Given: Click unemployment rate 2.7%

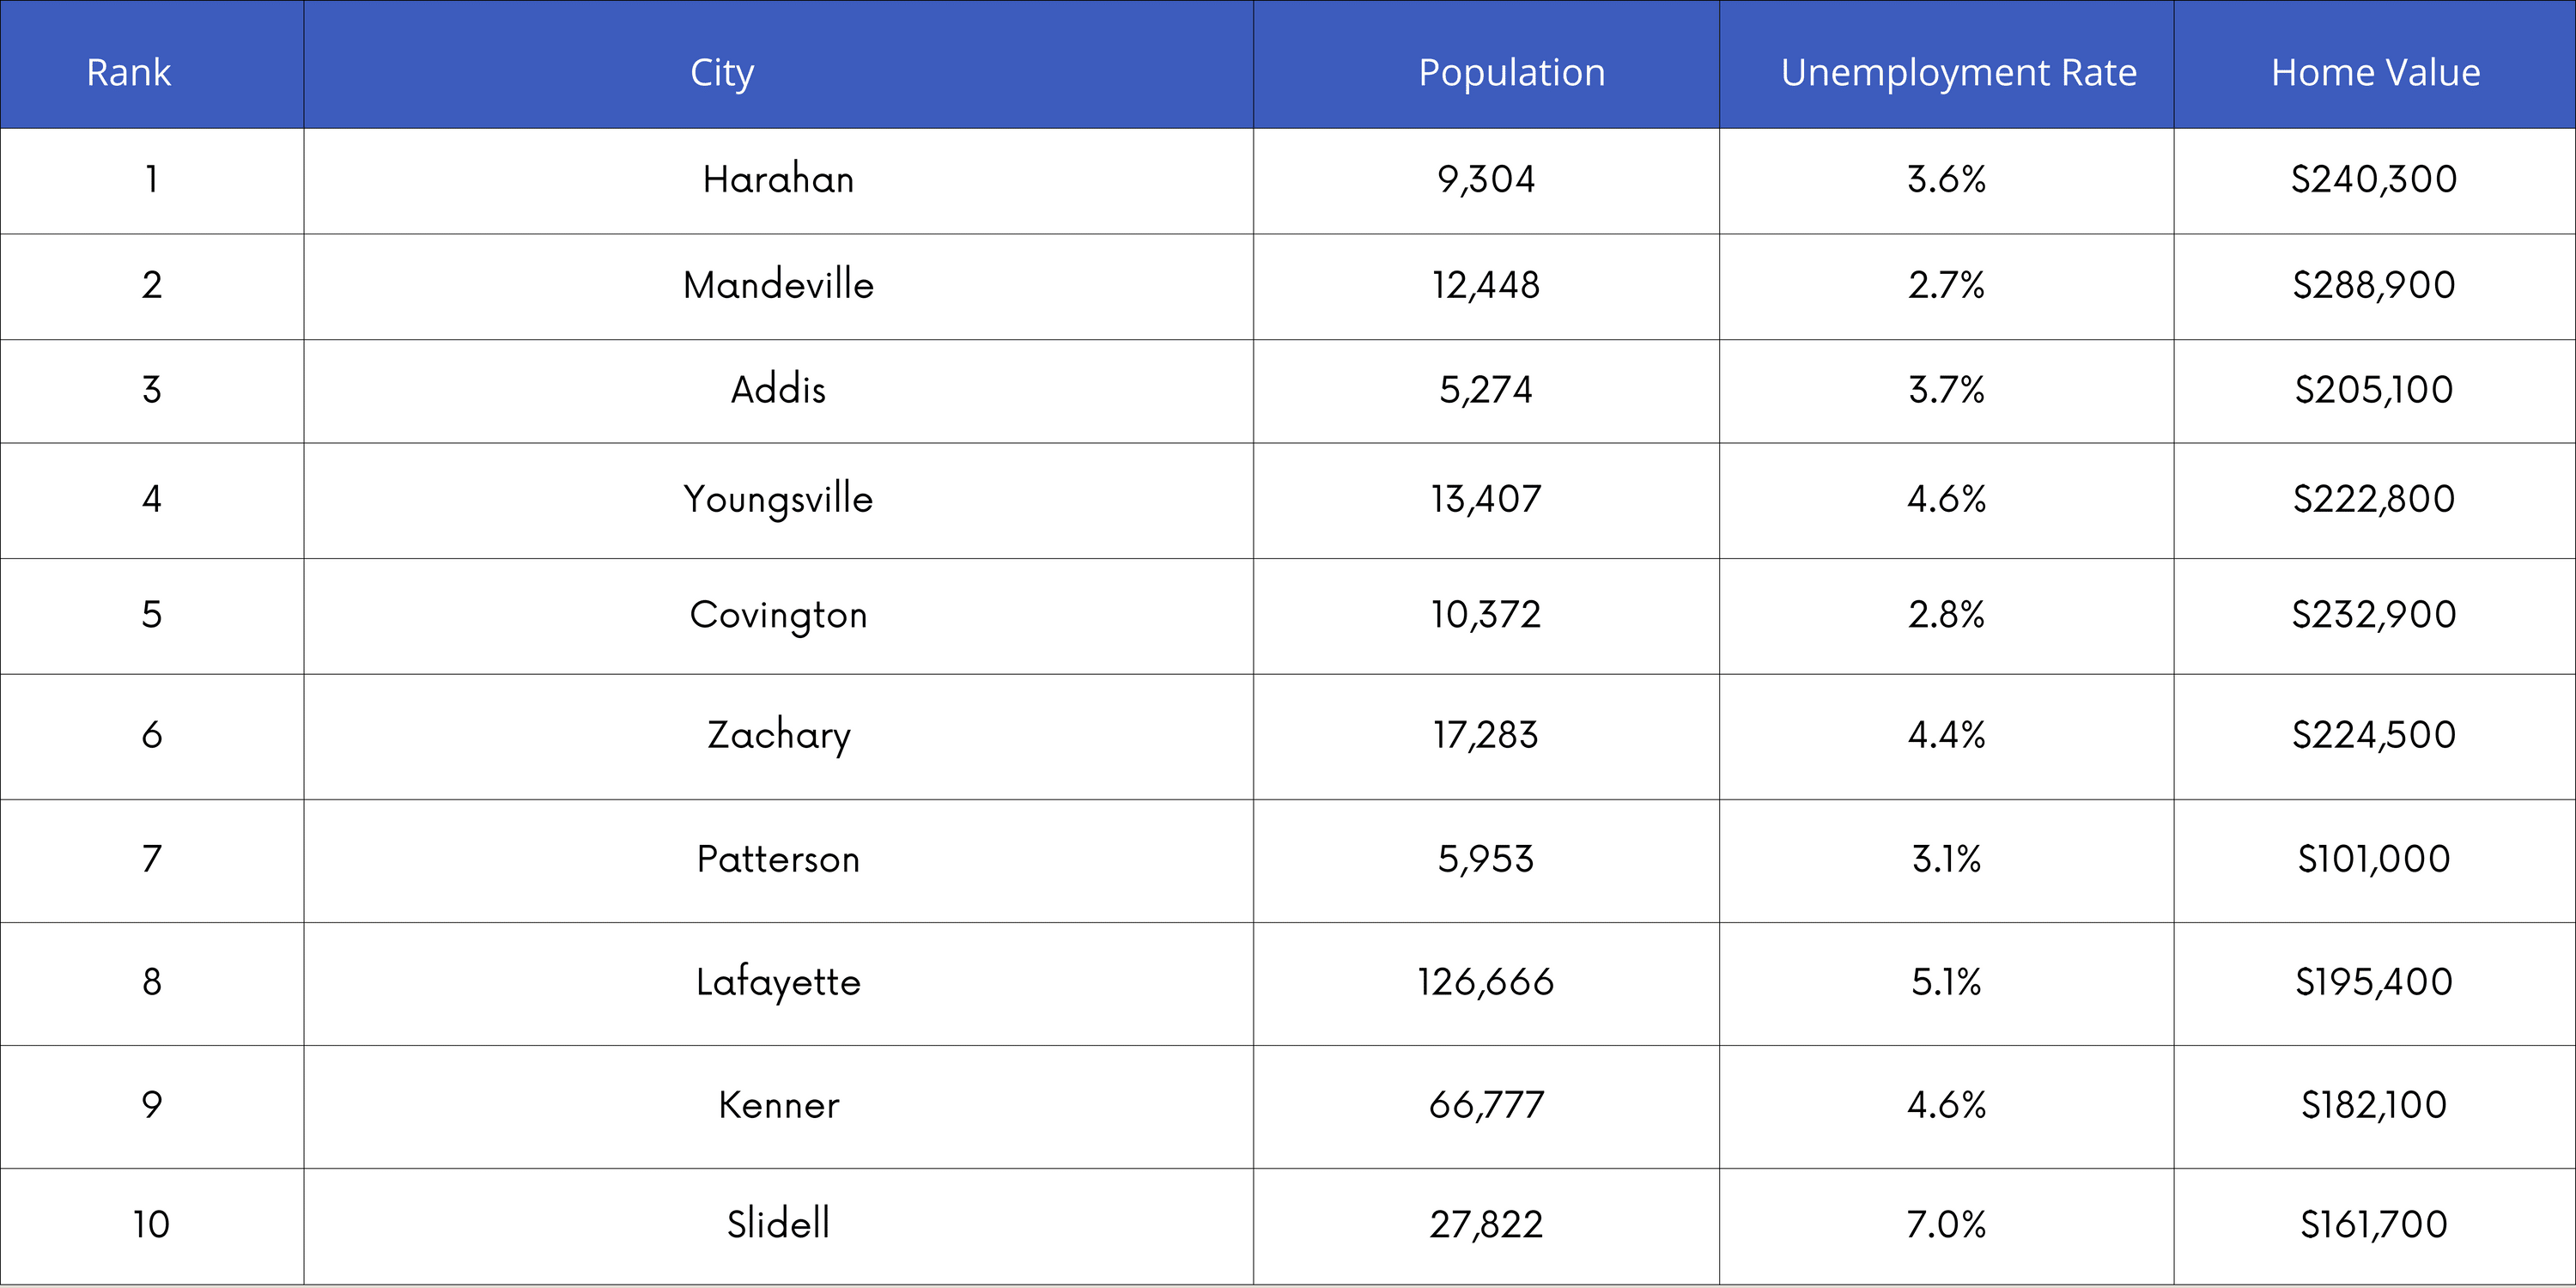Looking at the screenshot, I should pyautogui.click(x=1946, y=285).
